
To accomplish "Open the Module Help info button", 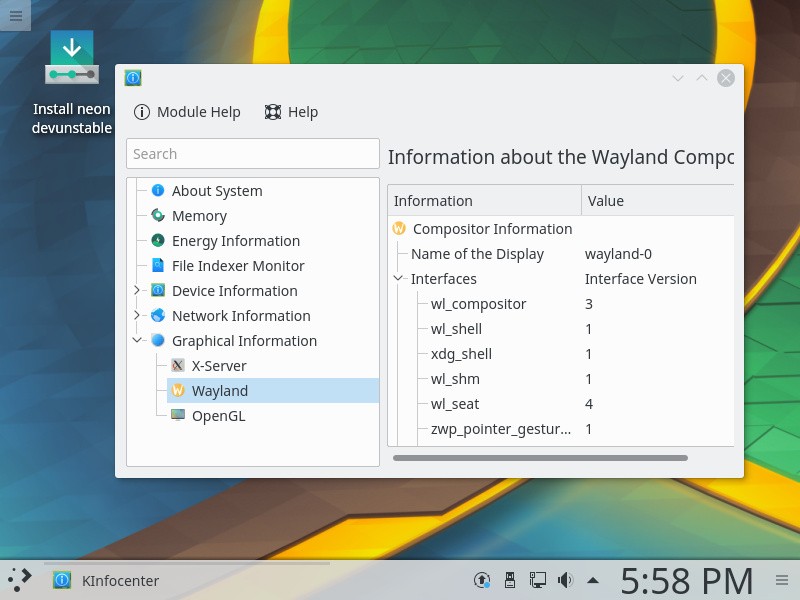I will coord(187,112).
